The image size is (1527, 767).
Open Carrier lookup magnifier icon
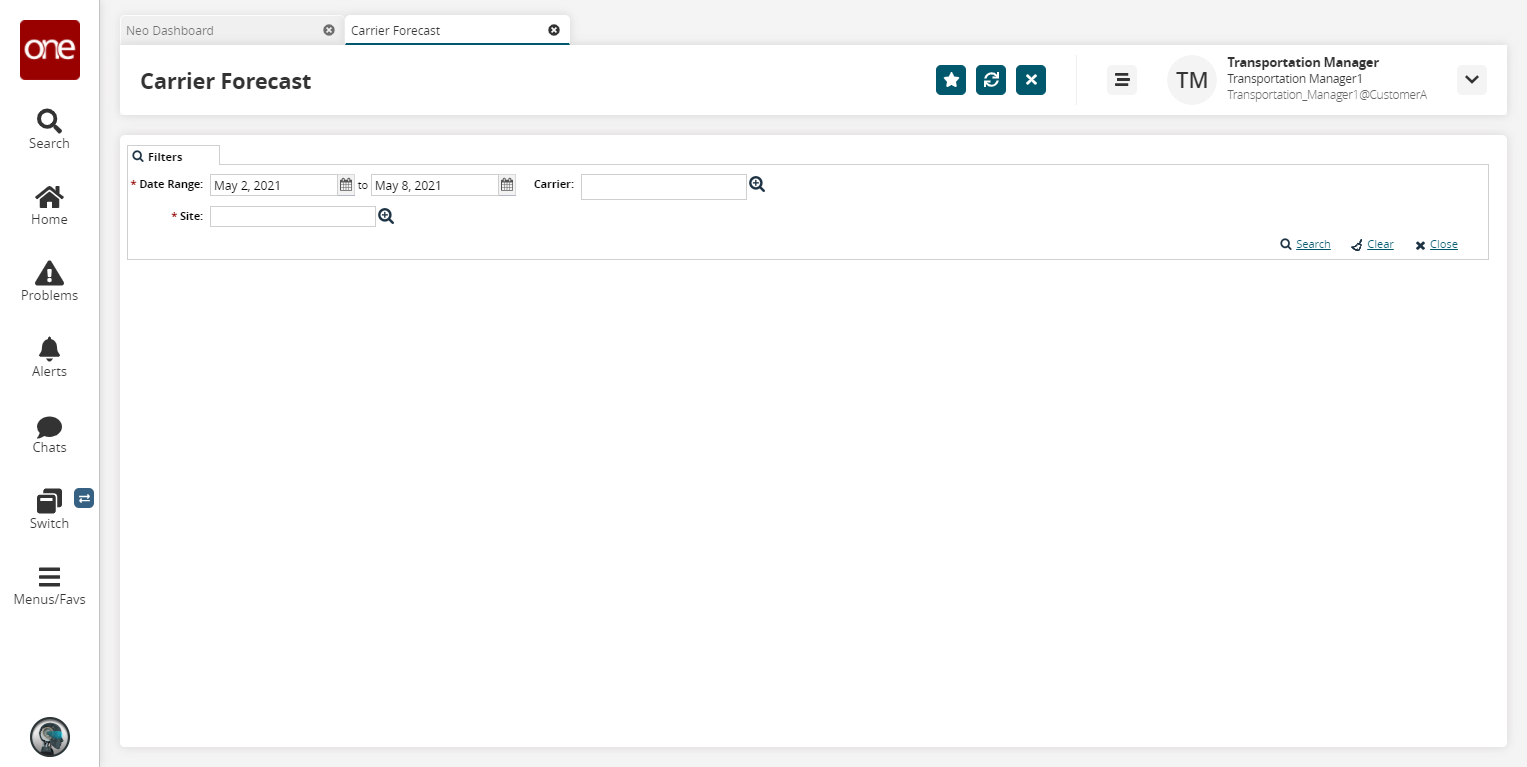pyautogui.click(x=757, y=184)
